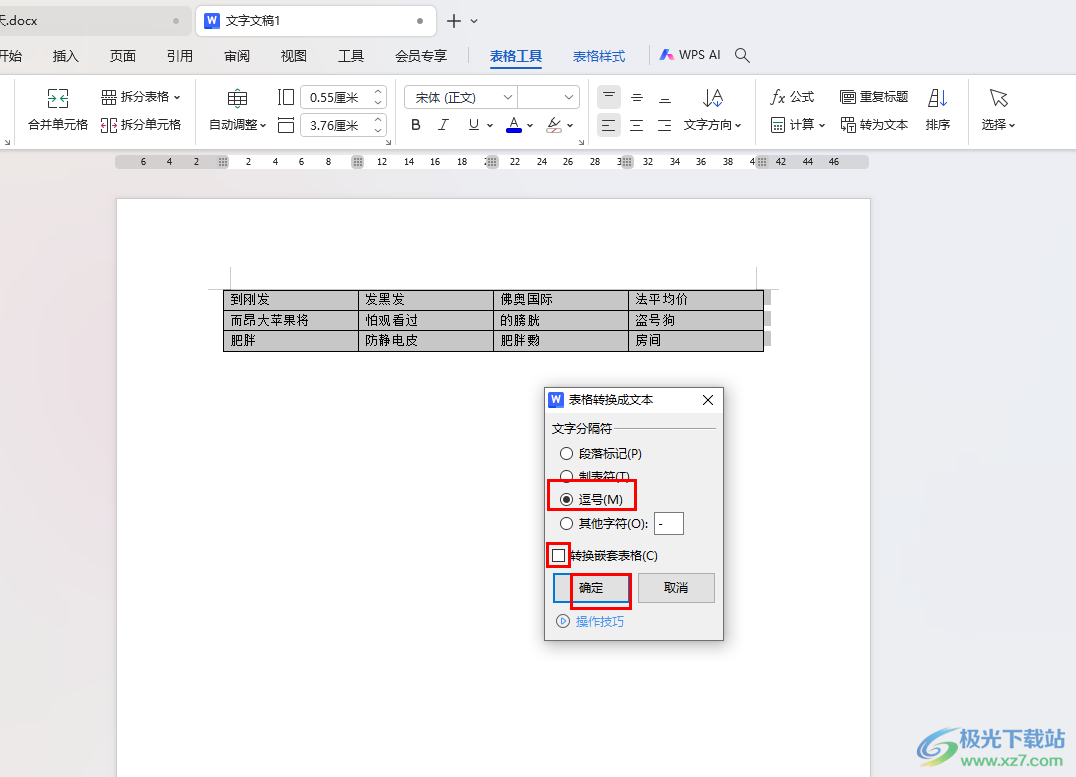Expand highlight color dropdown arrow
The image size is (1076, 777).
click(x=570, y=126)
